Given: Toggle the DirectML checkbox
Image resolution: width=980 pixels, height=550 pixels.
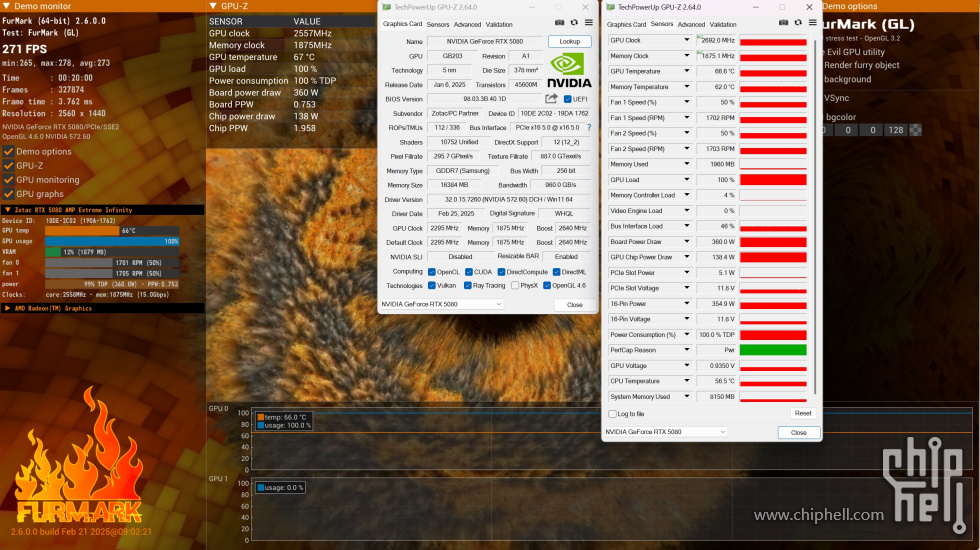Looking at the screenshot, I should pyautogui.click(x=556, y=272).
